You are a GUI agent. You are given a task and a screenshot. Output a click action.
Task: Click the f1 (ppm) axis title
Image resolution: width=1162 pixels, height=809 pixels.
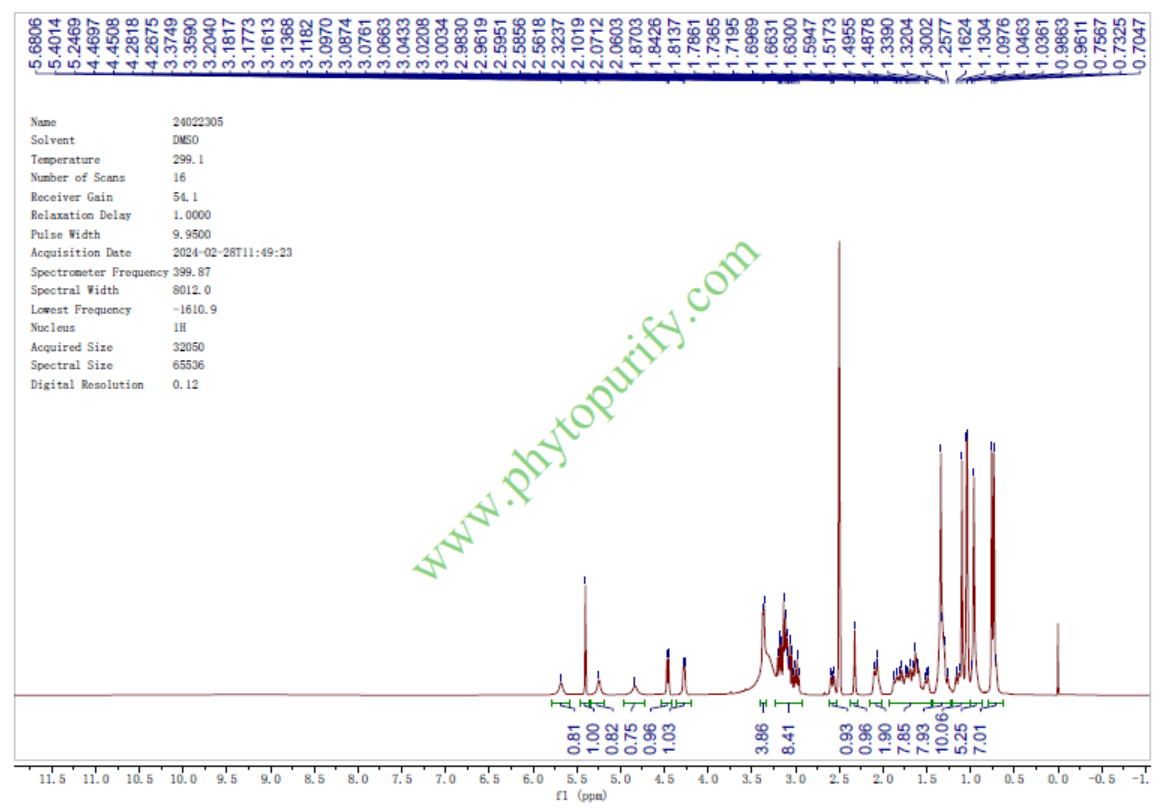point(580,797)
